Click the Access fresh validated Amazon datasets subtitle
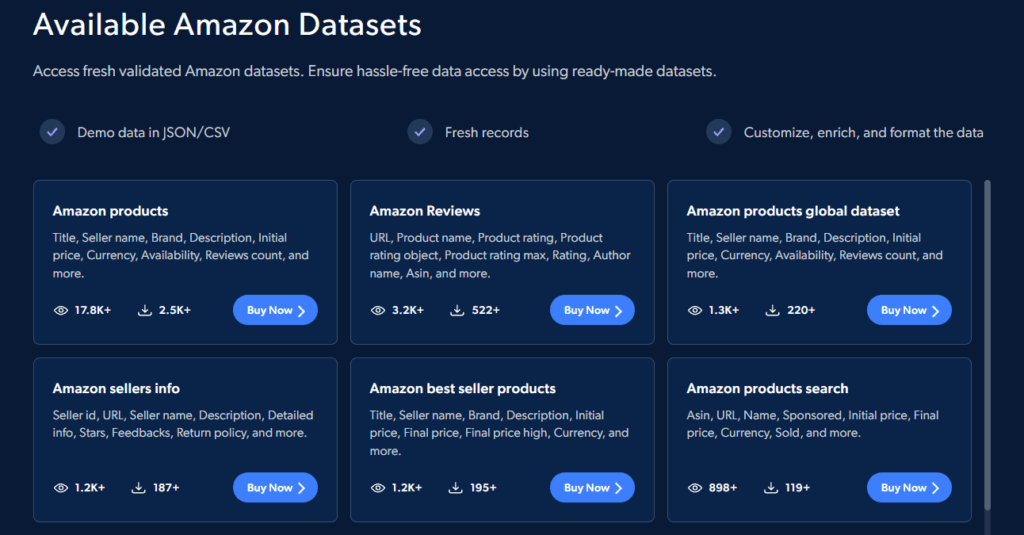 pos(375,71)
